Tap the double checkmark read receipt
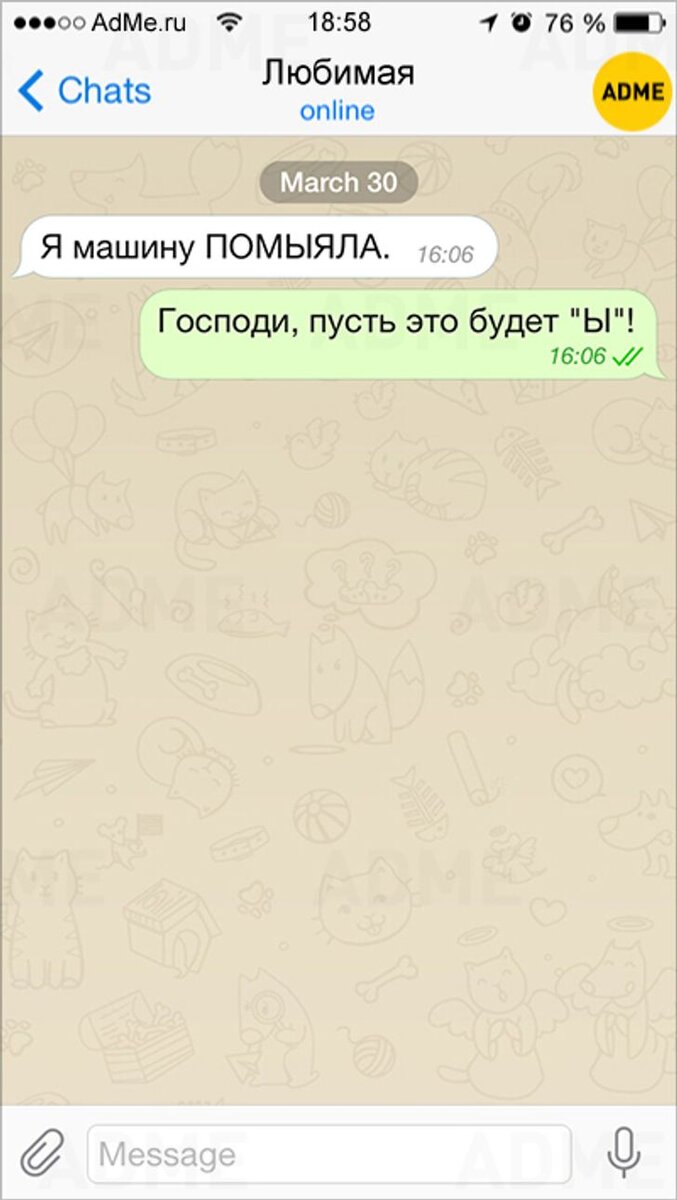 pyautogui.click(x=627, y=356)
